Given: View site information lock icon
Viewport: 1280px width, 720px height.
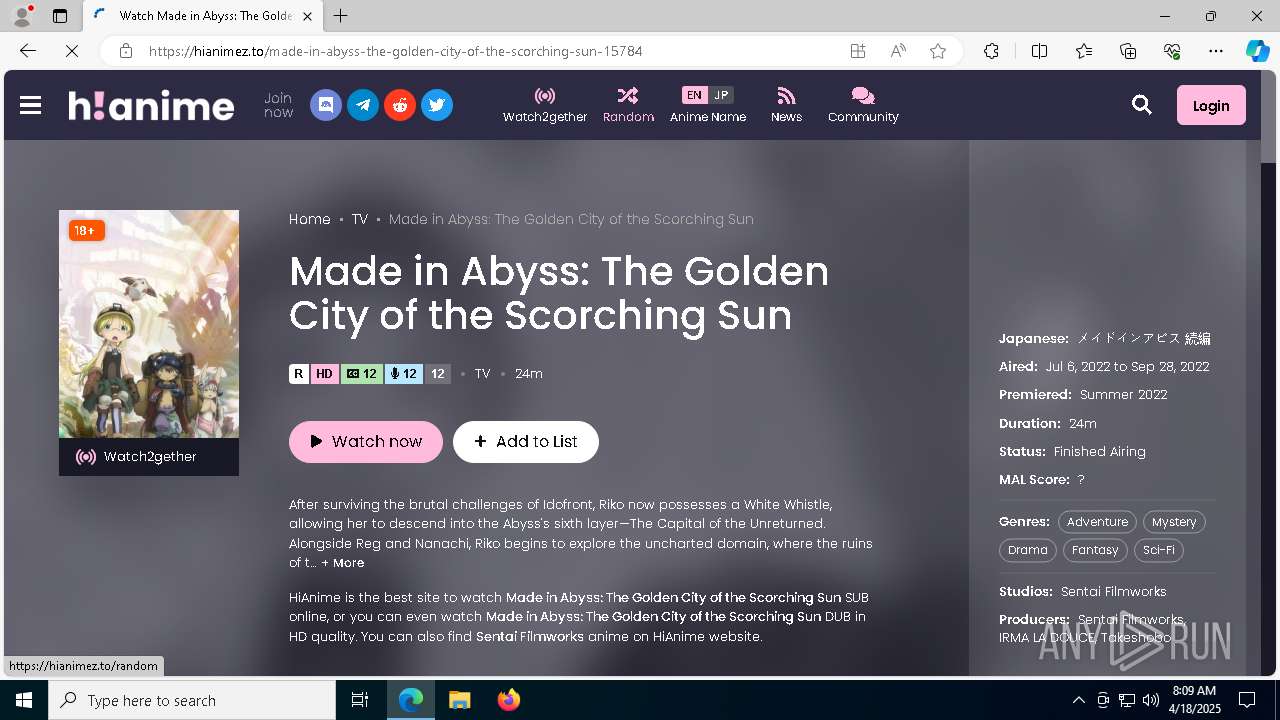Looking at the screenshot, I should tap(126, 51).
